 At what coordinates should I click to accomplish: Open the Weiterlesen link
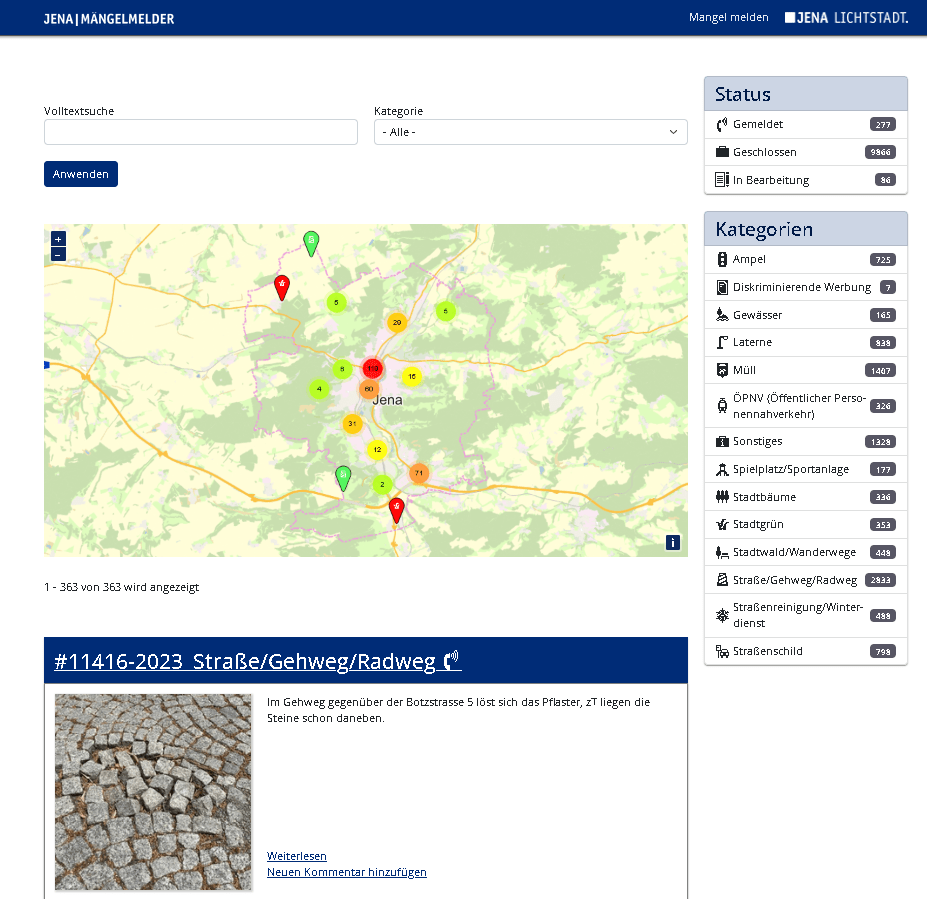(296, 856)
